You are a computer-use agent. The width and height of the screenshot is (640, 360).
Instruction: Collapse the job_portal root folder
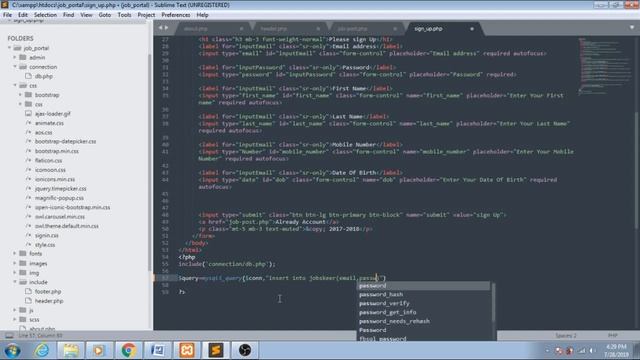9,48
